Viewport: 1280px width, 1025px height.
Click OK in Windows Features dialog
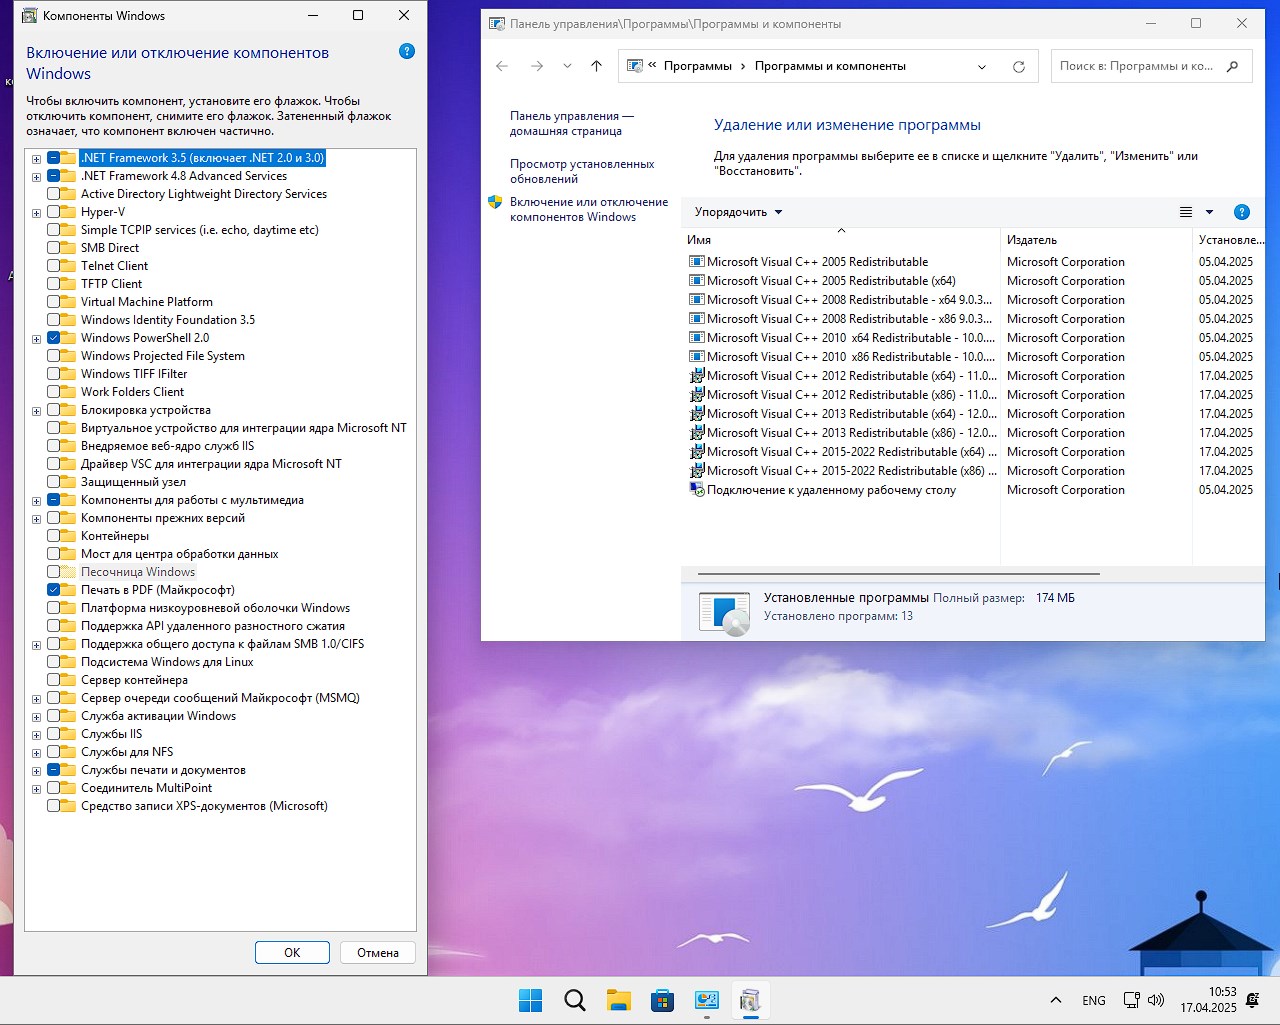(292, 953)
